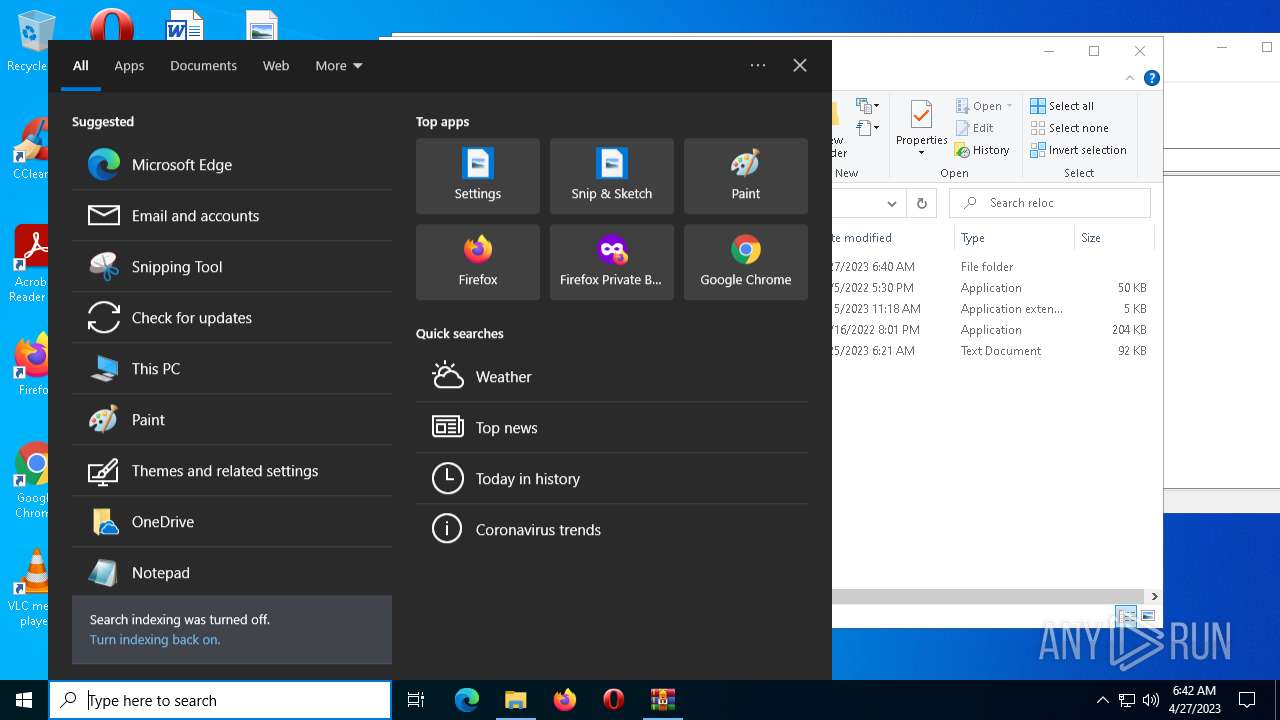Open This PC from suggestions
1280x720 pixels.
tap(232, 369)
